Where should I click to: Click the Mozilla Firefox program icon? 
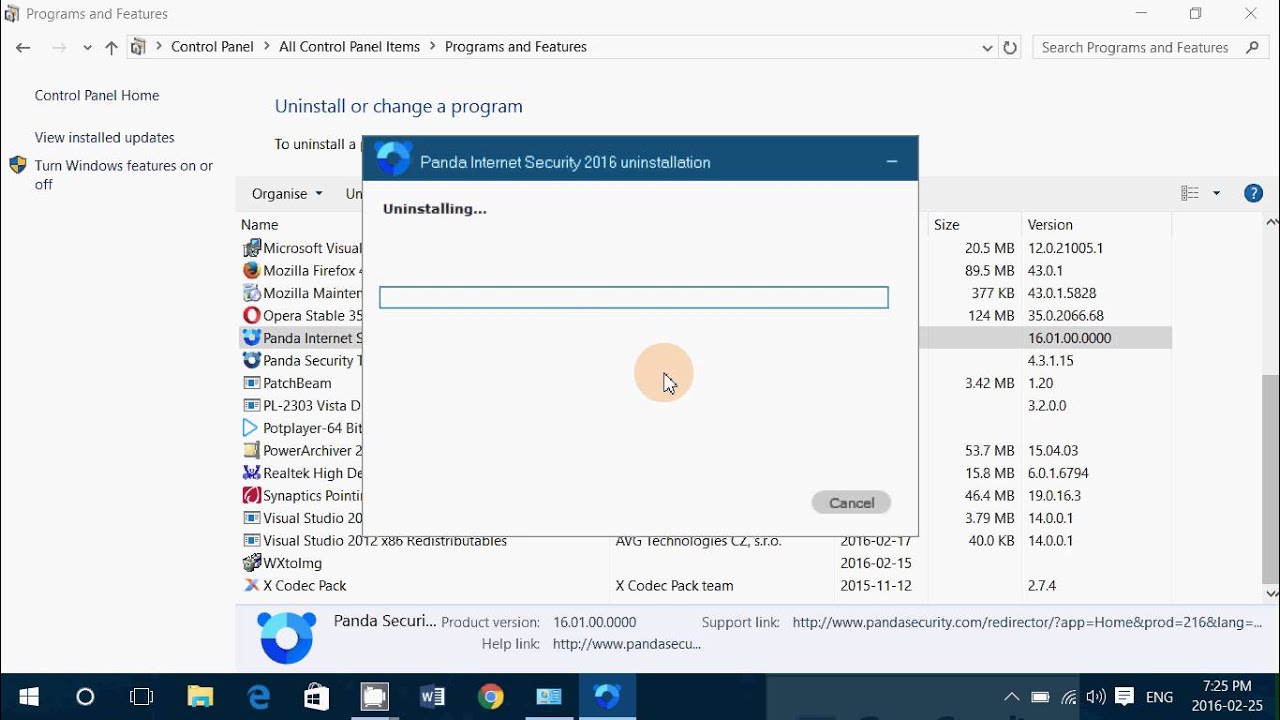click(x=252, y=270)
